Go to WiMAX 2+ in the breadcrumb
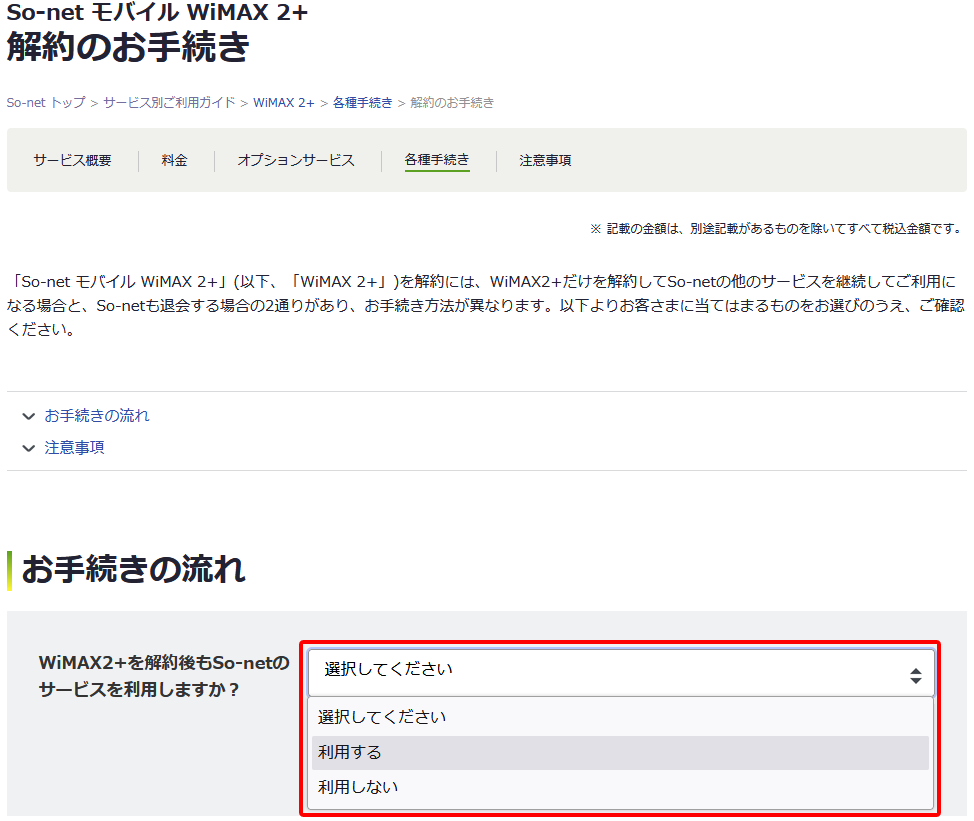The image size is (974, 821). point(284,103)
